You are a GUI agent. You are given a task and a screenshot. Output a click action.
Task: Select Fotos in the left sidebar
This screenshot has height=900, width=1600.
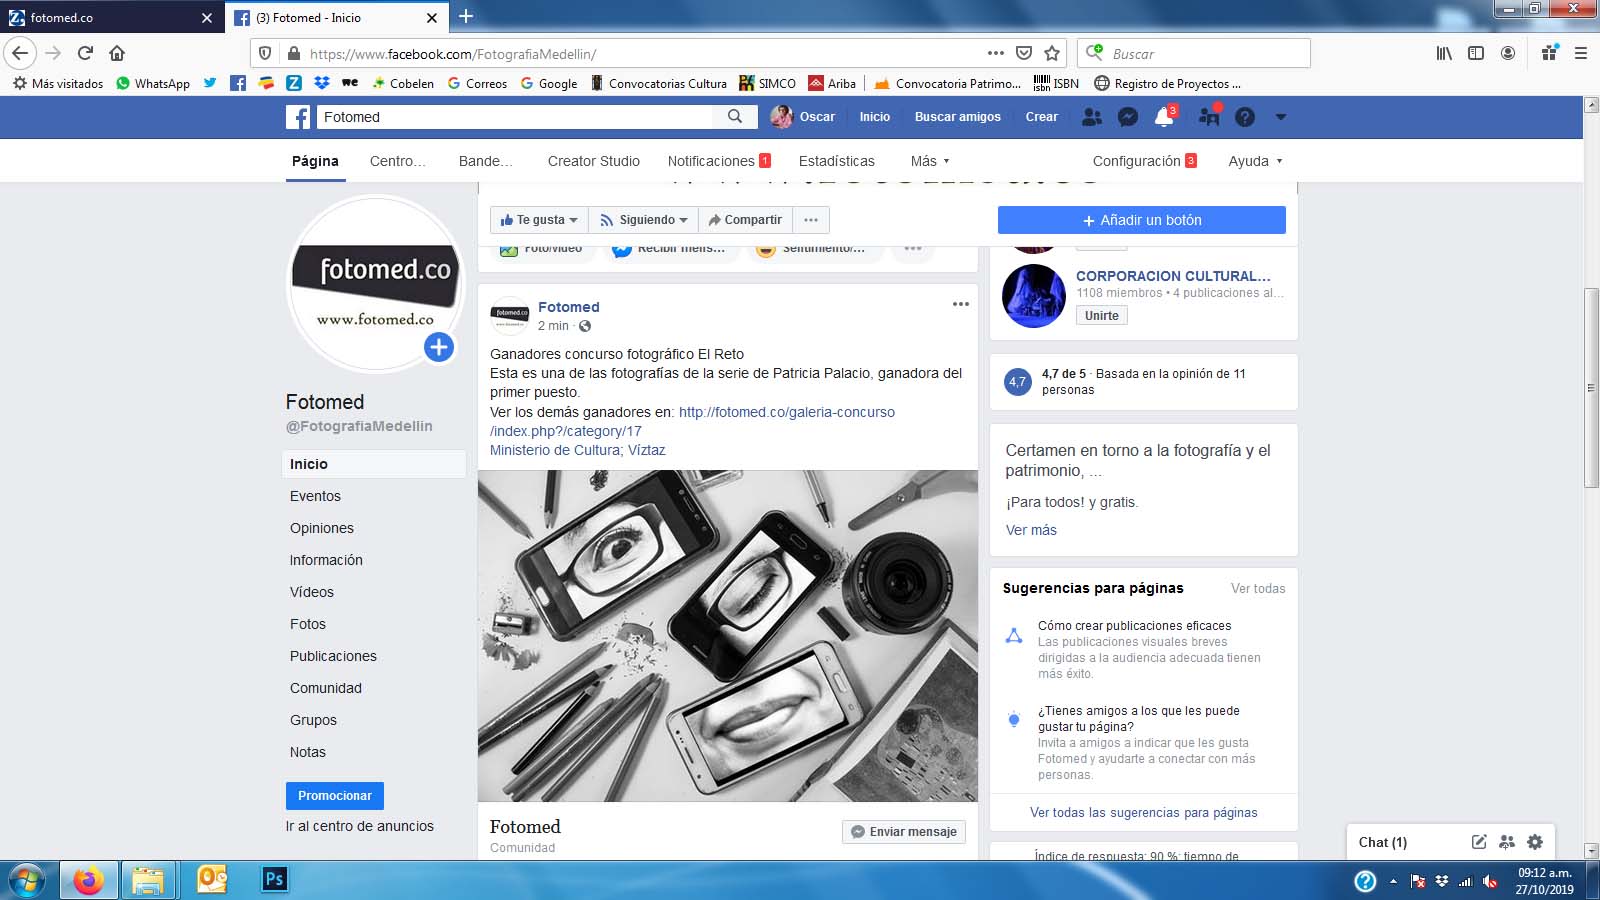(308, 624)
